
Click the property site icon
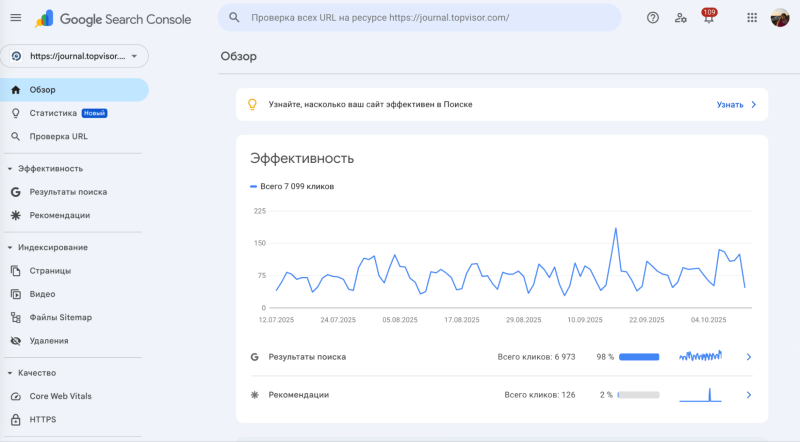(x=16, y=56)
